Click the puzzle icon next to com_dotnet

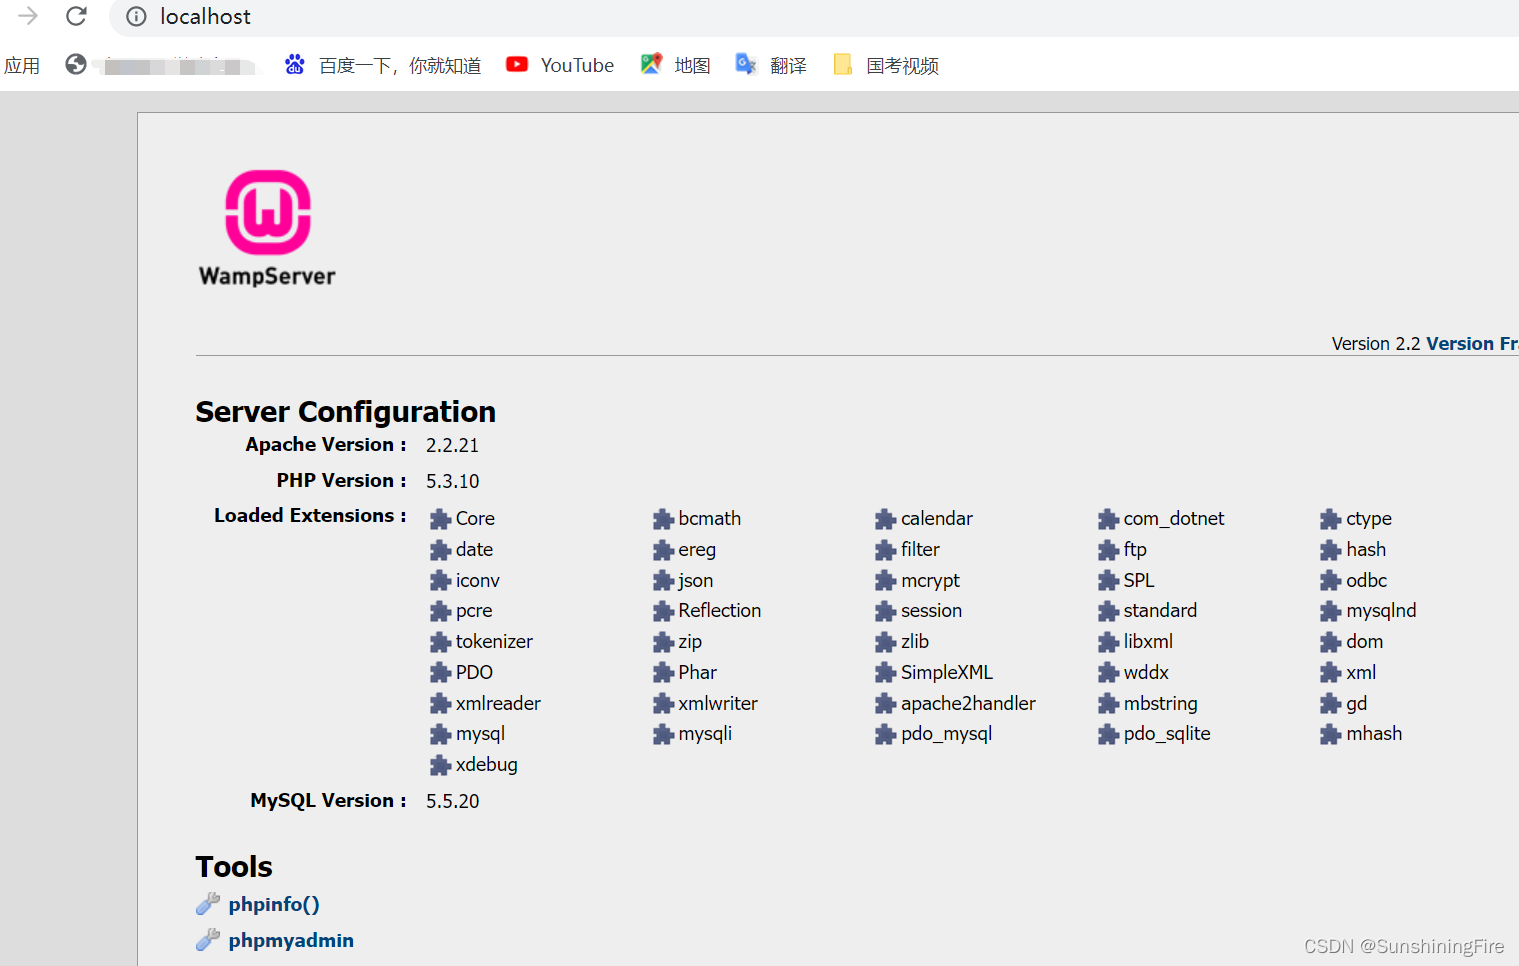[x=1108, y=519]
